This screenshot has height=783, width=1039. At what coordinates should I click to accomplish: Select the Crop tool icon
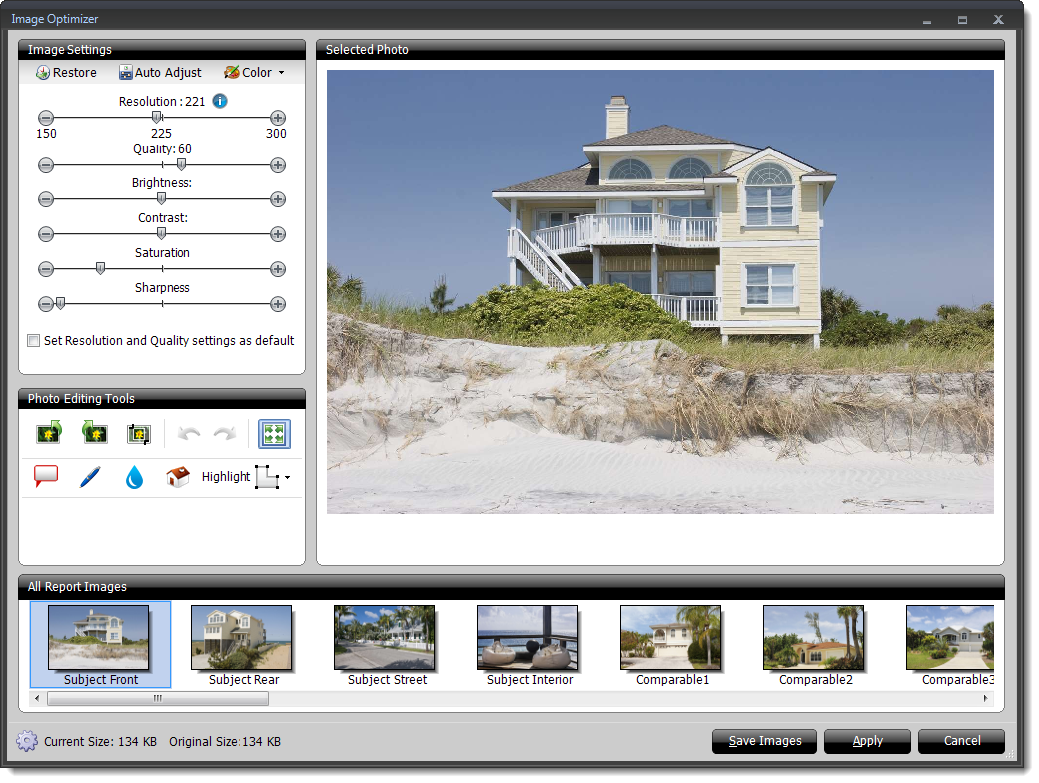[138, 433]
